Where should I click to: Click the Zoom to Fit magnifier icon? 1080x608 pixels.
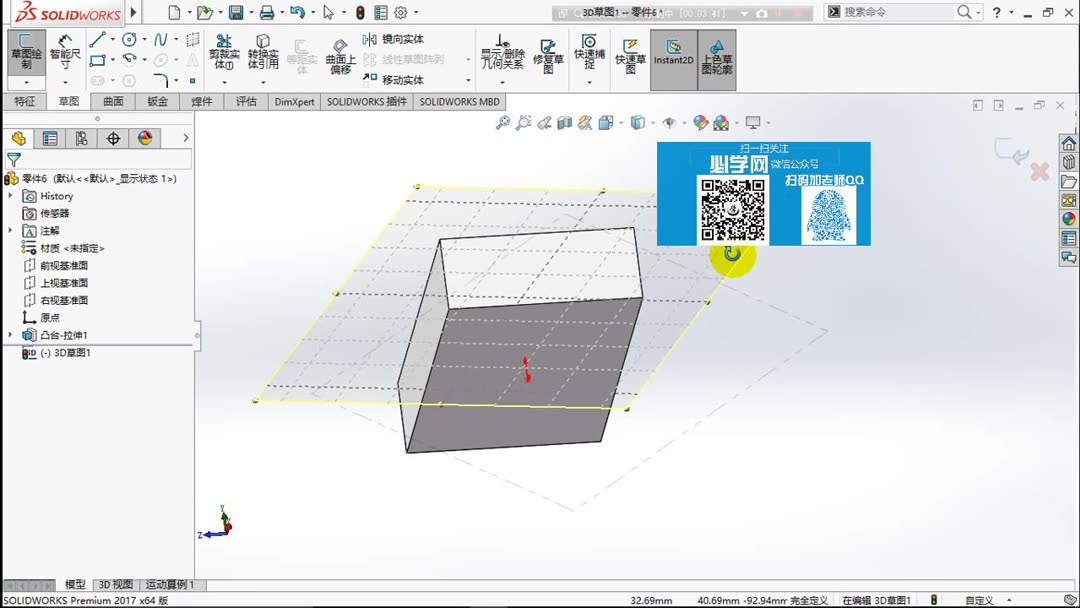pos(503,122)
